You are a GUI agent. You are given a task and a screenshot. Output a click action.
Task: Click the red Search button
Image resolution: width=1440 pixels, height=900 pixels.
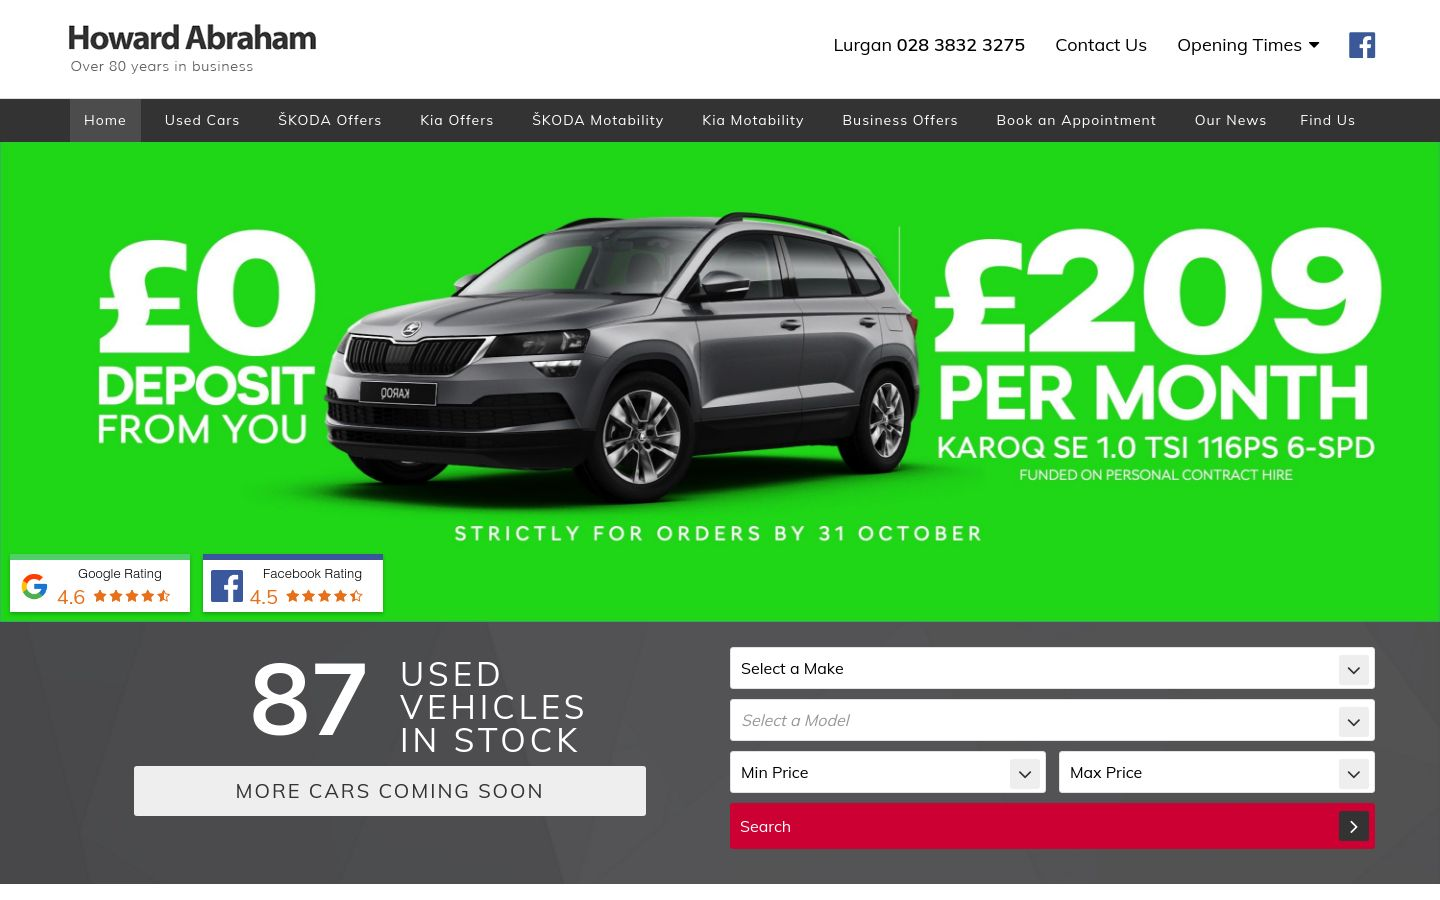pyautogui.click(x=1052, y=826)
